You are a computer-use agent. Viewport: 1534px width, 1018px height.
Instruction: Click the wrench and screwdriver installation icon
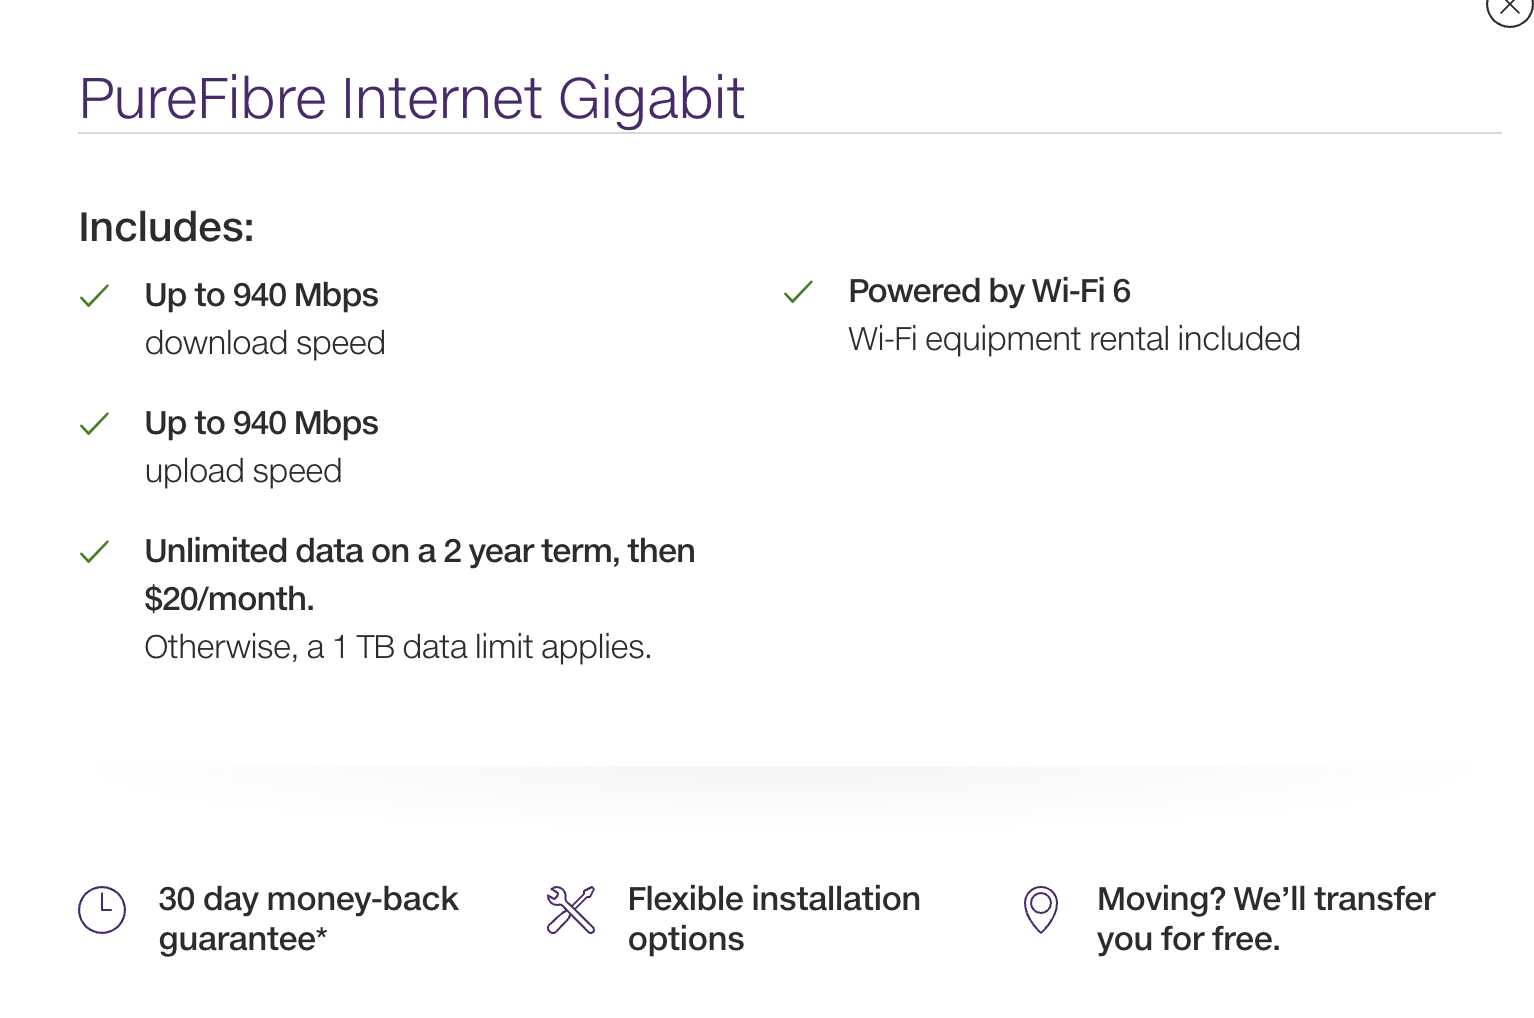point(571,910)
